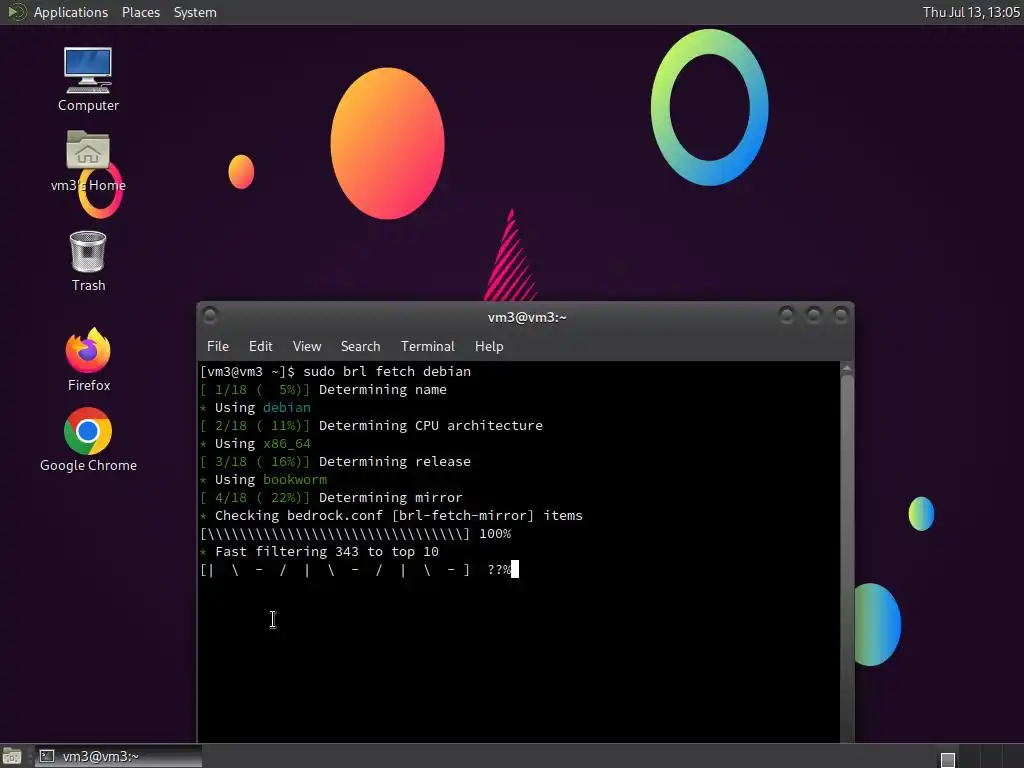Open vm3's Home folder icon
The height and width of the screenshot is (768, 1024).
(x=88, y=161)
